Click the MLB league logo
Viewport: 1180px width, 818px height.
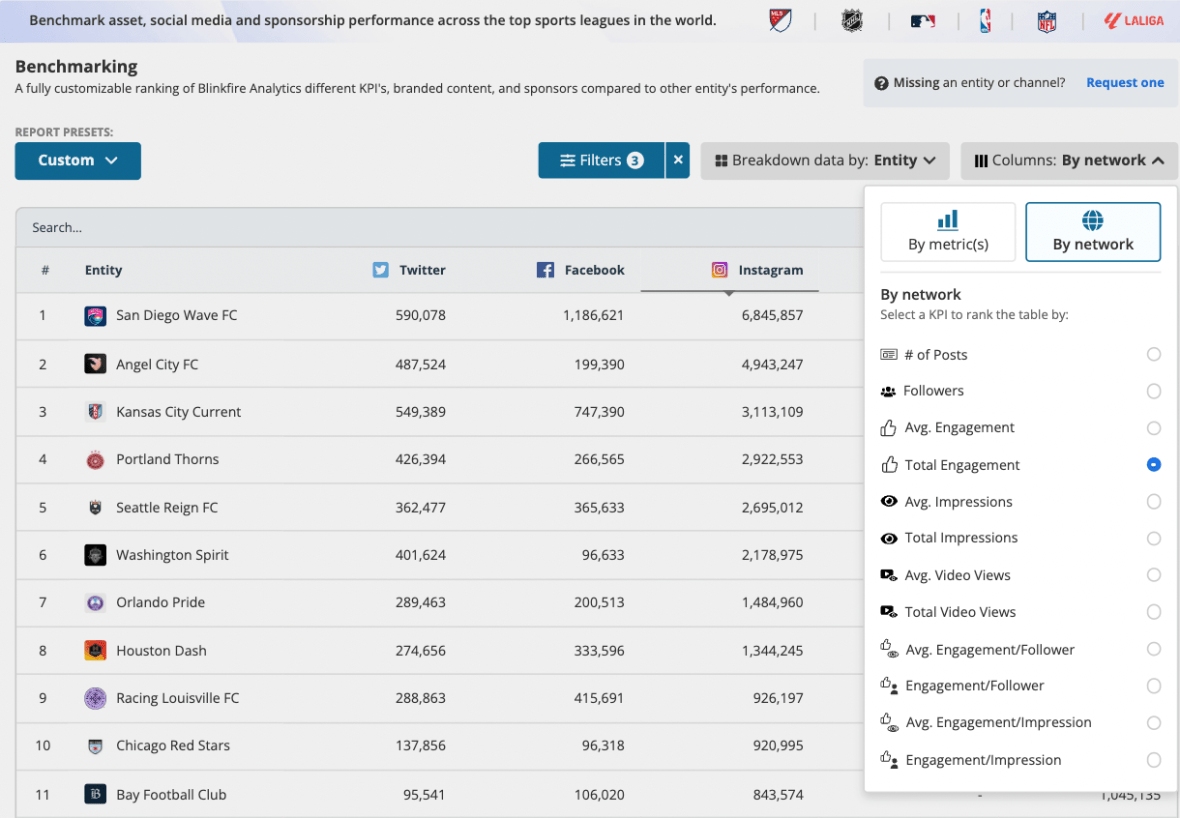click(x=922, y=20)
